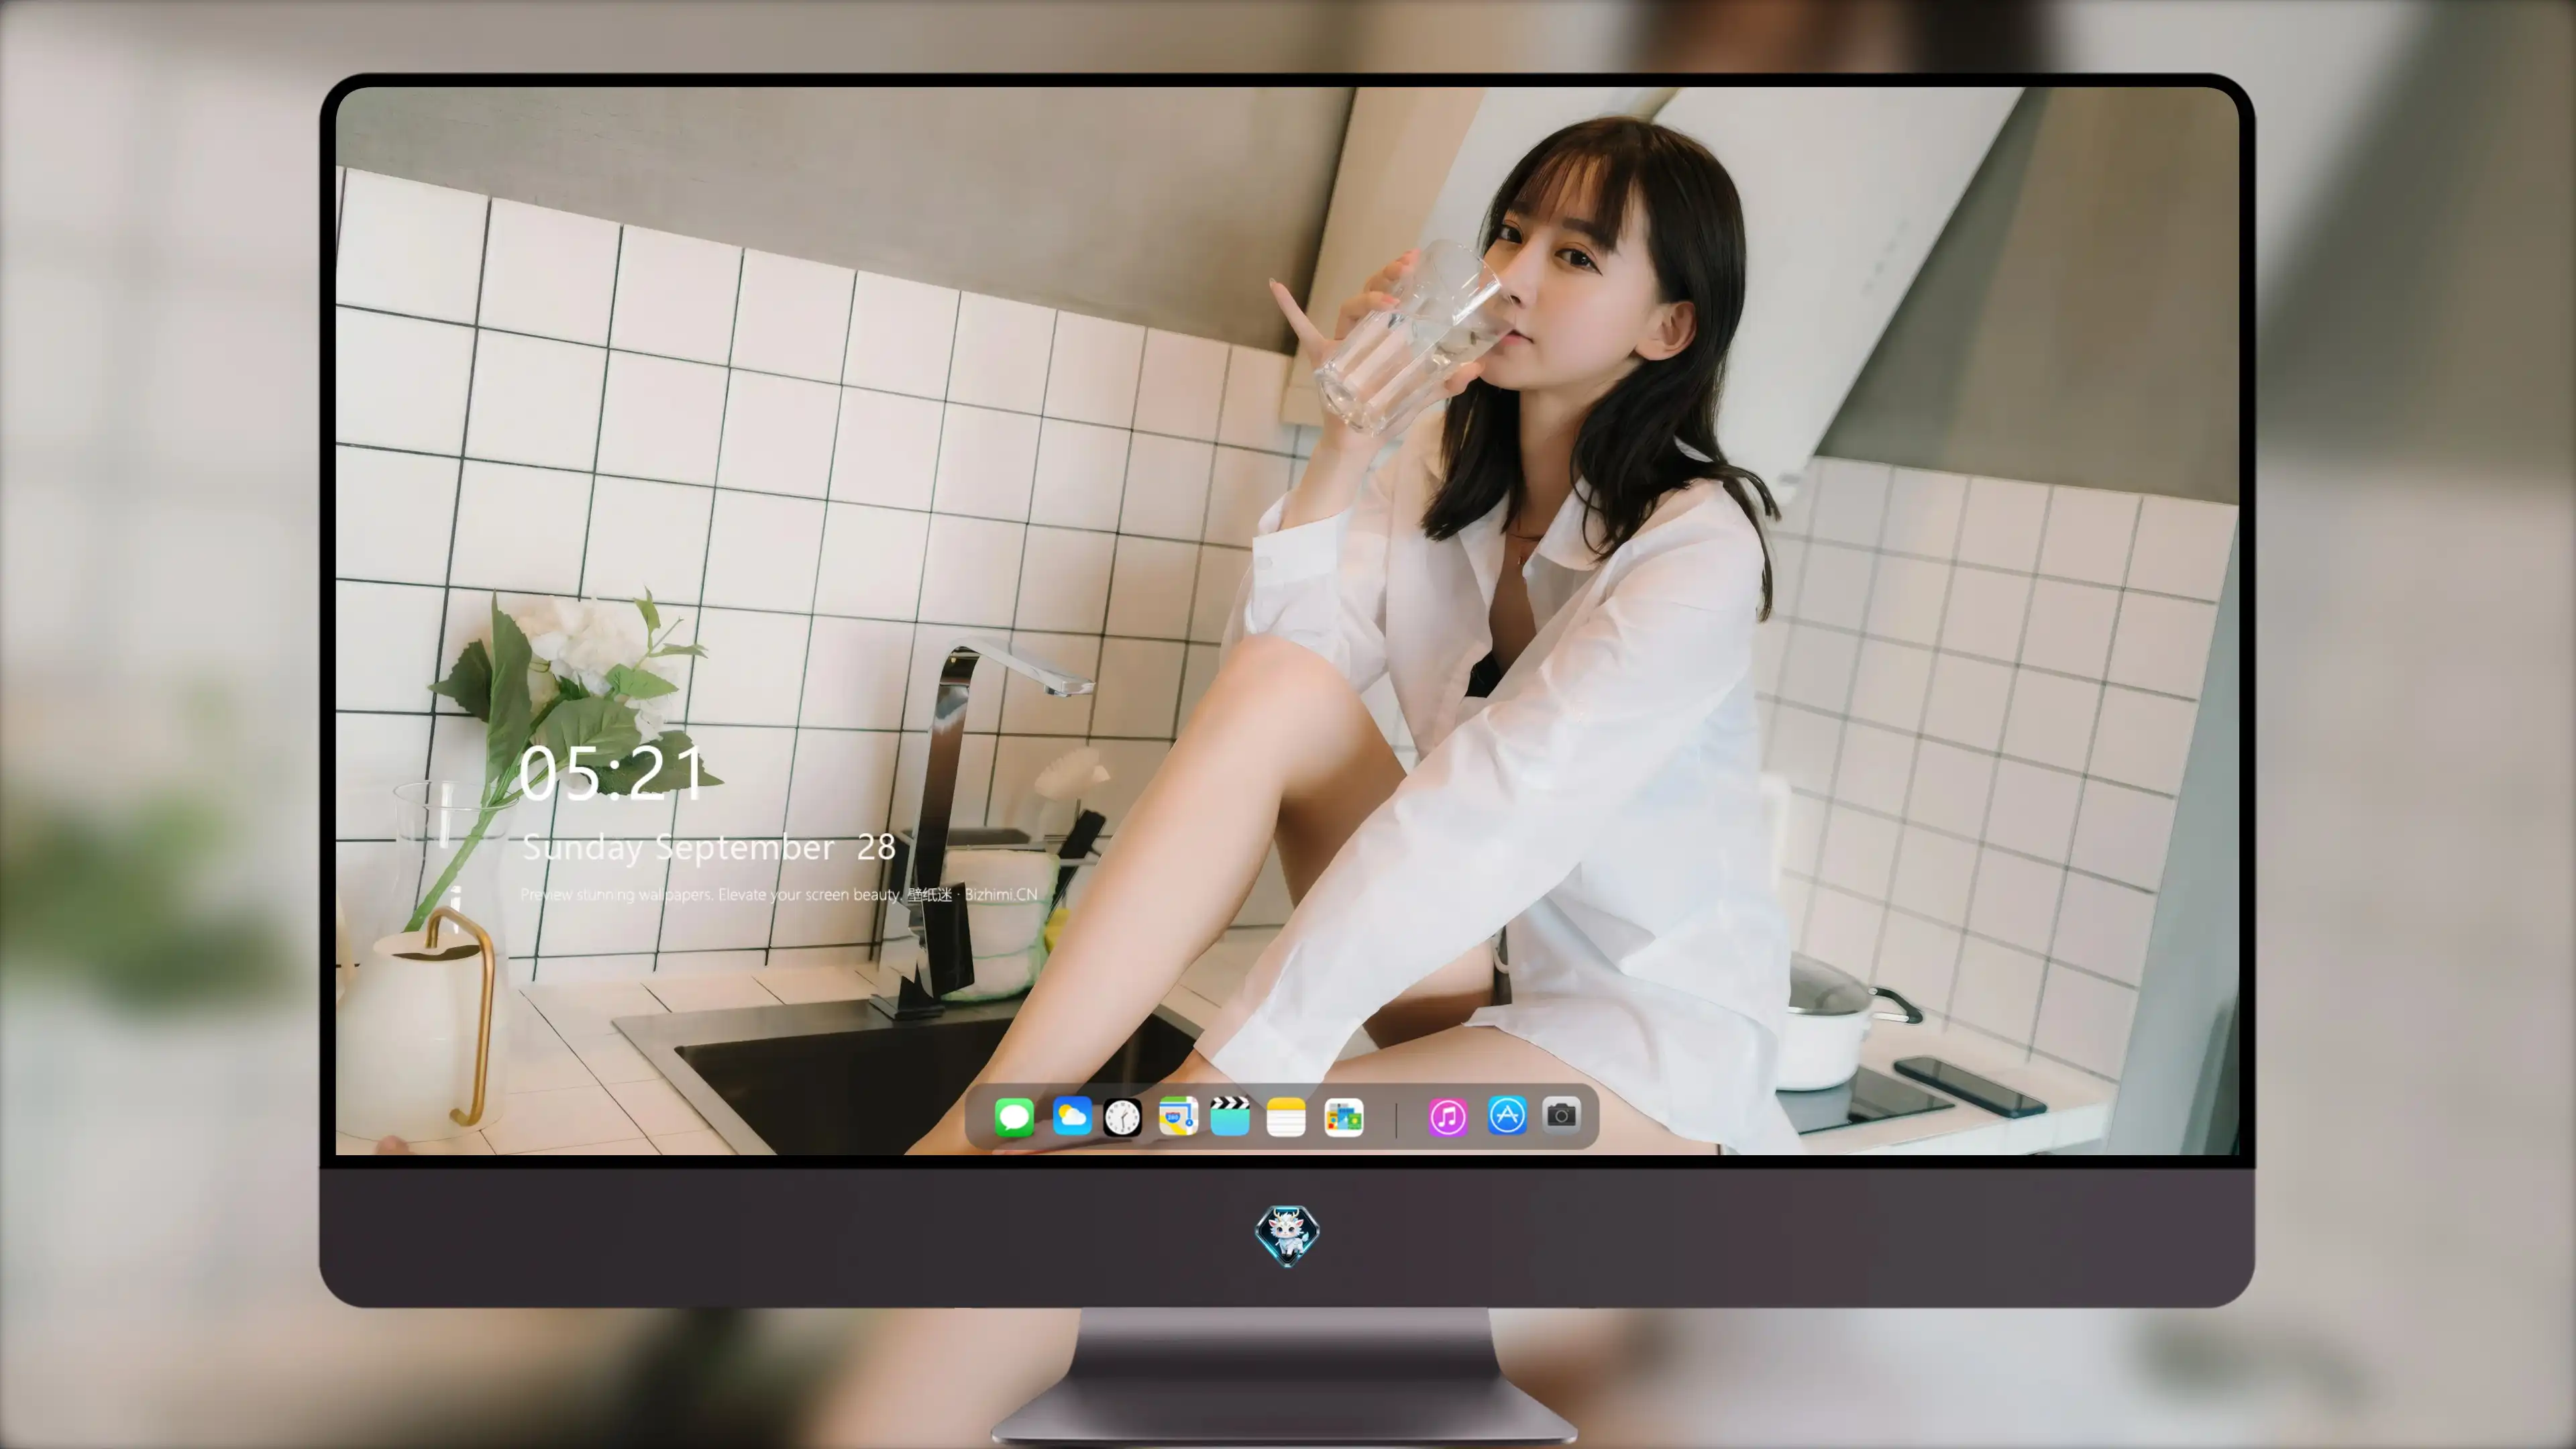This screenshot has width=2576, height=1449.
Task: Click the Bizhimi.CN wallpaper caption text
Action: click(x=779, y=894)
